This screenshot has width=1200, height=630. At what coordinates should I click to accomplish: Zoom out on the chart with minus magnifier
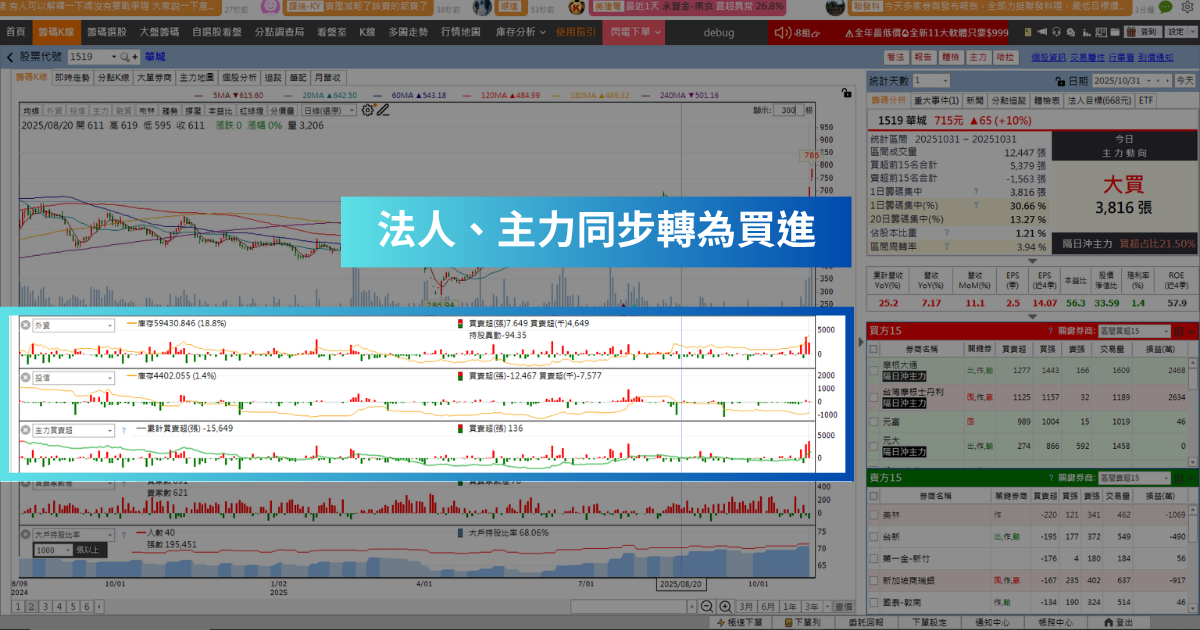(707, 606)
